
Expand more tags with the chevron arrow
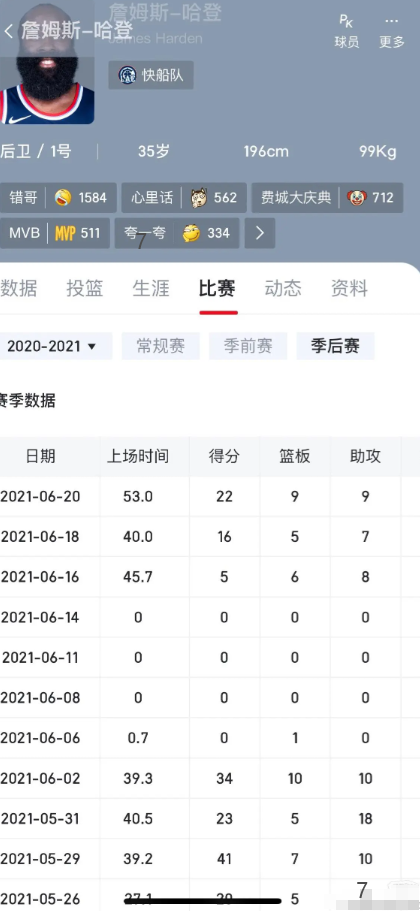click(260, 234)
